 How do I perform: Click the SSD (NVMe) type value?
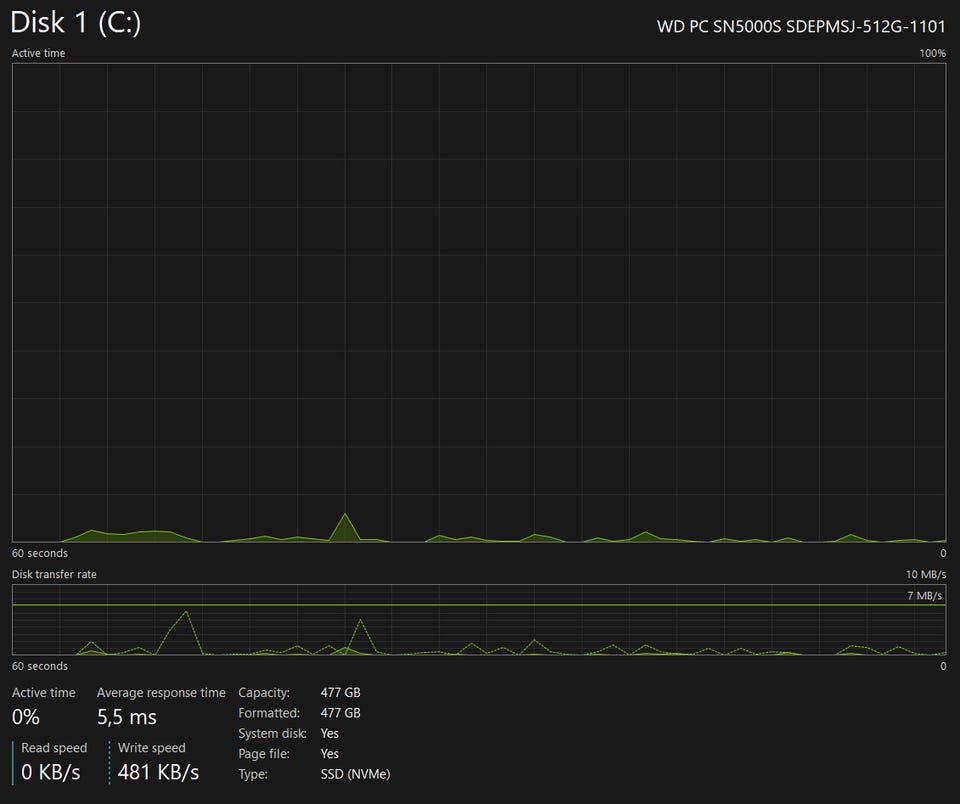355,774
